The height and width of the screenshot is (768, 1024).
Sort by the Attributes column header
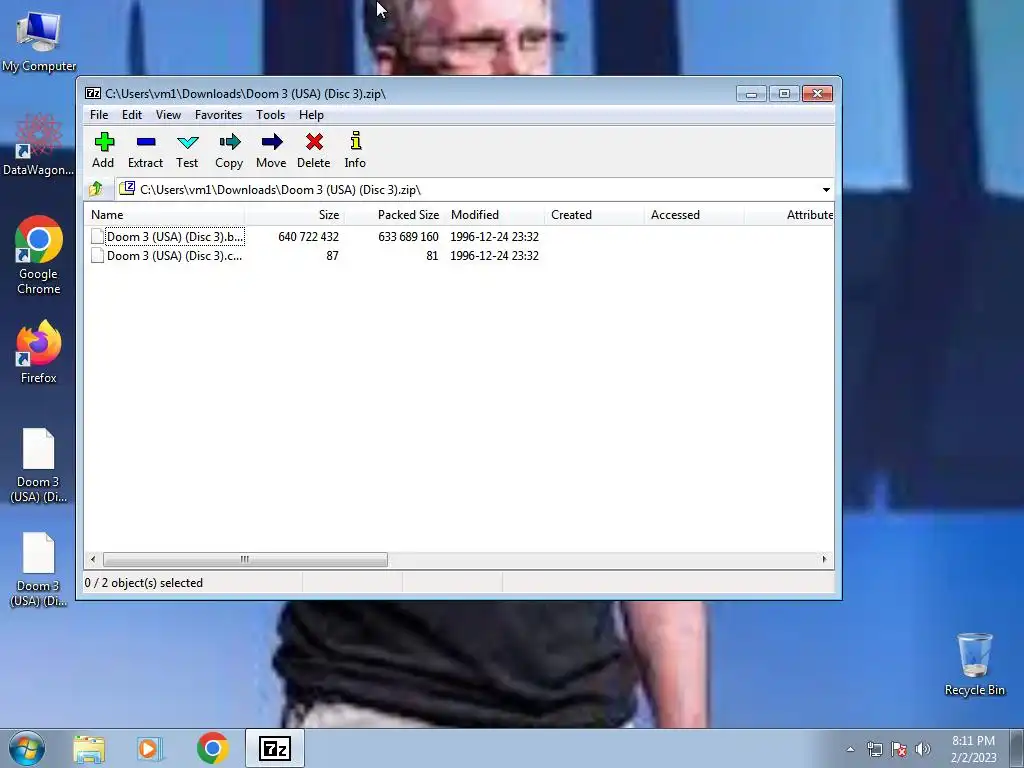pos(789,215)
